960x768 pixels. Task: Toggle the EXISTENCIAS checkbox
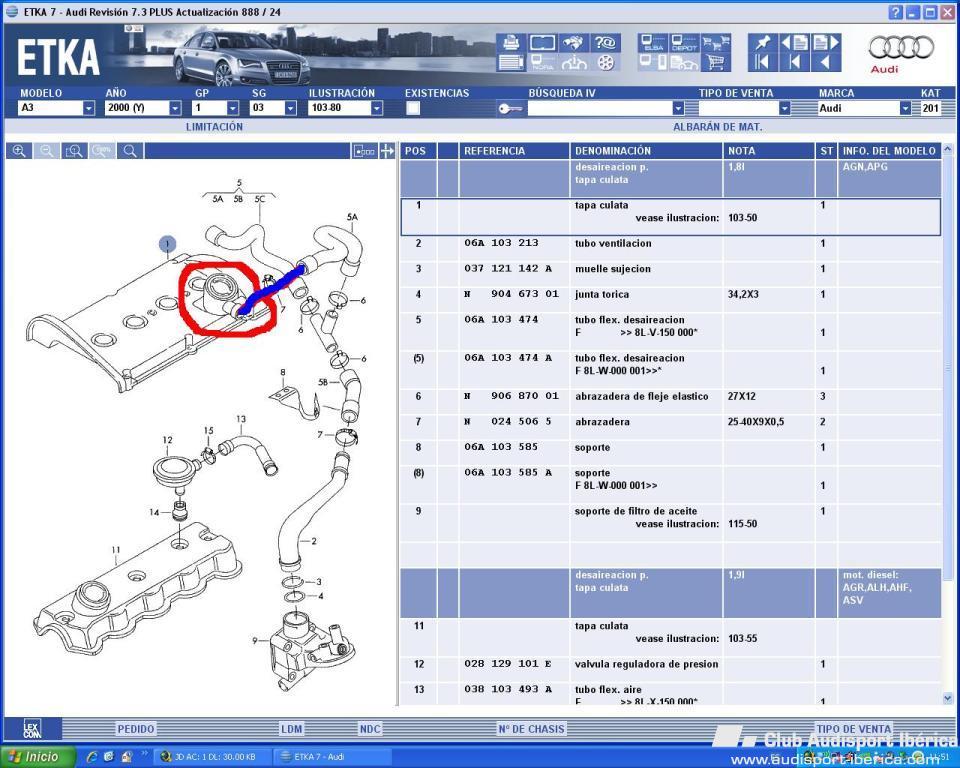(413, 108)
